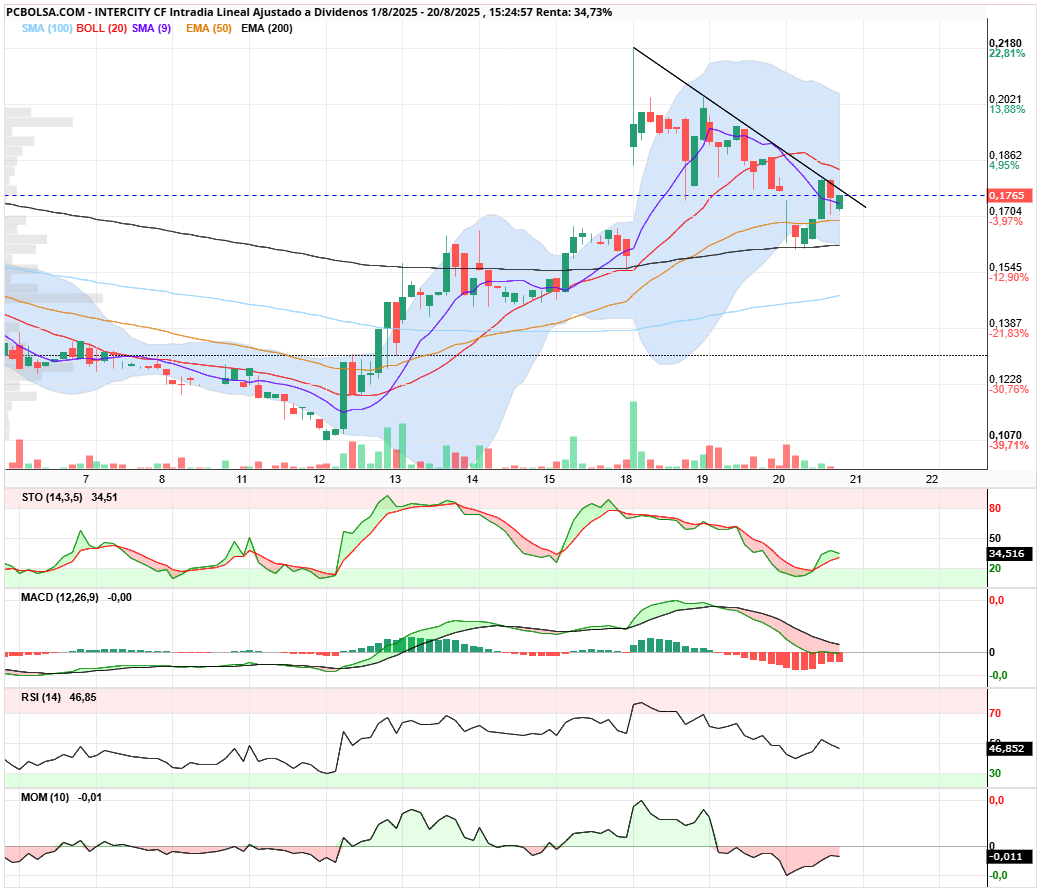Viewport: 1041px width, 892px height.
Task: Click the 0,1070 price axis label
Action: pyautogui.click(x=1006, y=435)
